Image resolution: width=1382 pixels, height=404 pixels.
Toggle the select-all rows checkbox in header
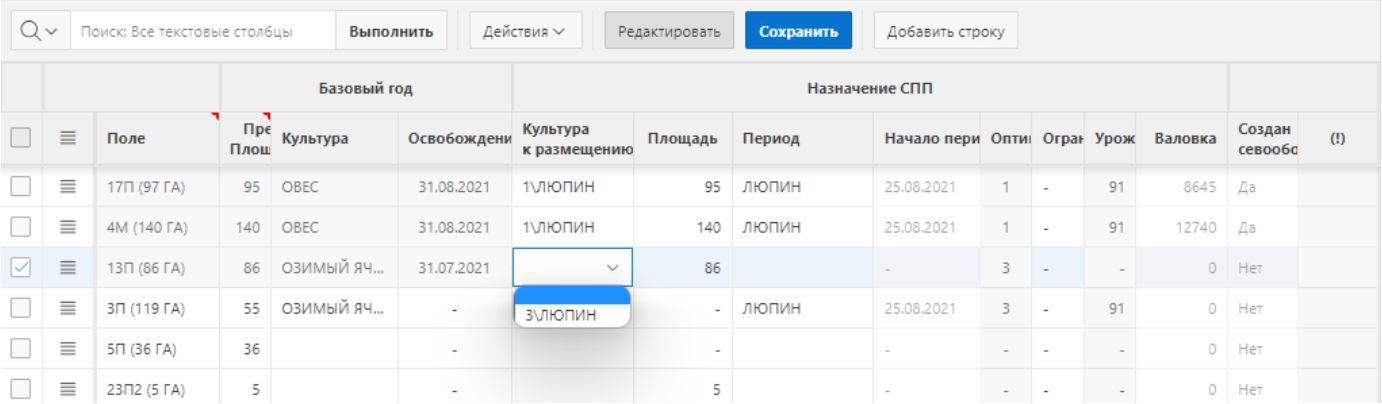tap(21, 139)
